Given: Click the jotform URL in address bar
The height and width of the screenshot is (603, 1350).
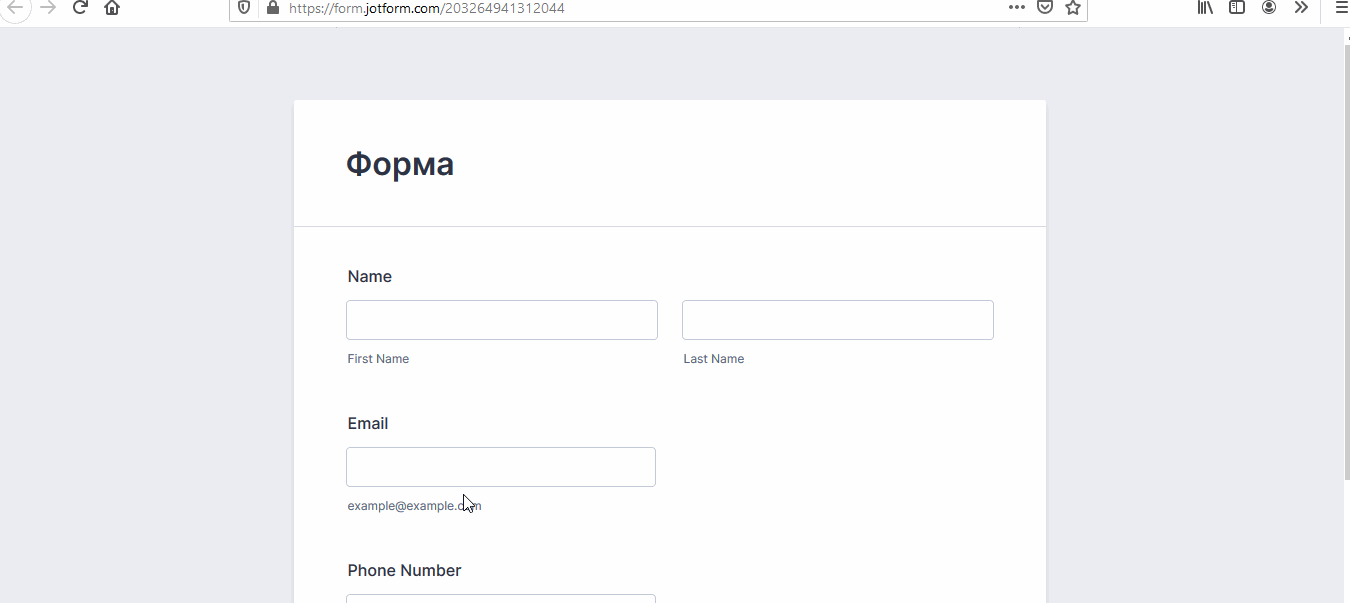Looking at the screenshot, I should 427,8.
